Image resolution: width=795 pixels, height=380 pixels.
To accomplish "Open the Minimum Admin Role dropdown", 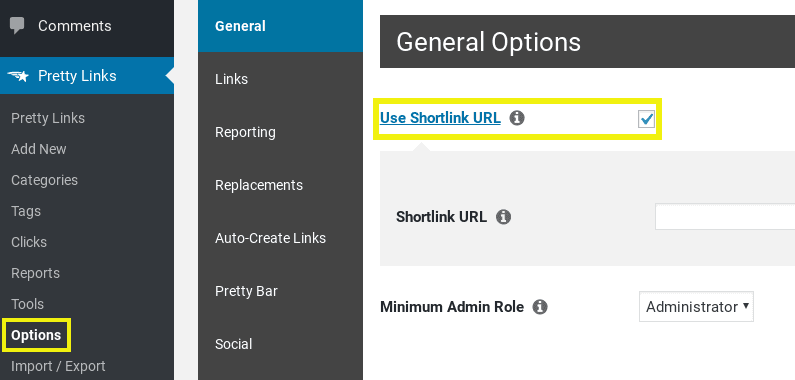I will [696, 306].
